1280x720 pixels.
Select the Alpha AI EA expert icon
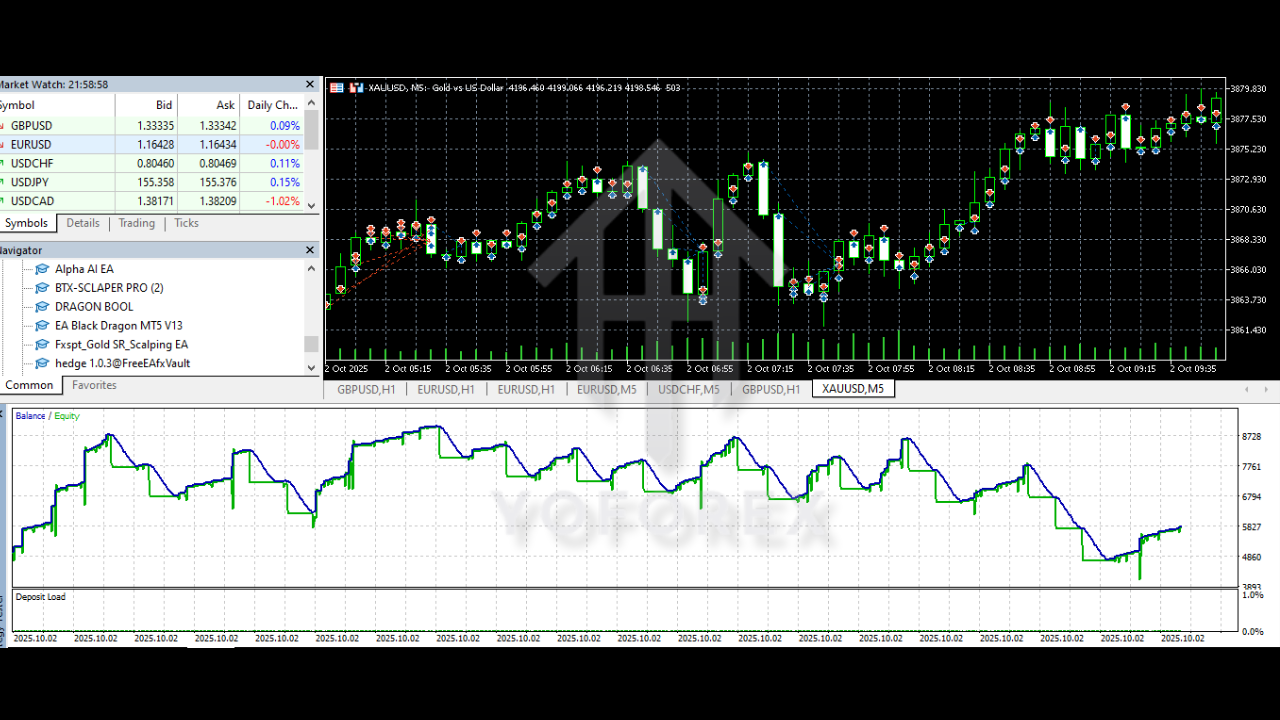click(x=42, y=269)
